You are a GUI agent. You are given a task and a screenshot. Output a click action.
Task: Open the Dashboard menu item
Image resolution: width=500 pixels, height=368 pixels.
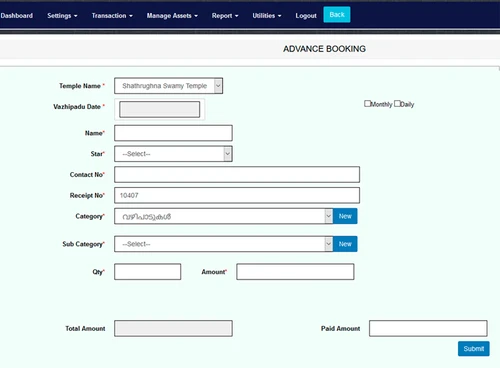17,16
